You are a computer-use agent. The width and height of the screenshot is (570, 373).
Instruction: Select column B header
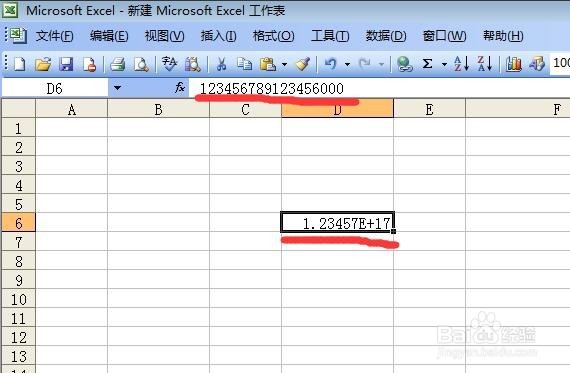coord(158,109)
